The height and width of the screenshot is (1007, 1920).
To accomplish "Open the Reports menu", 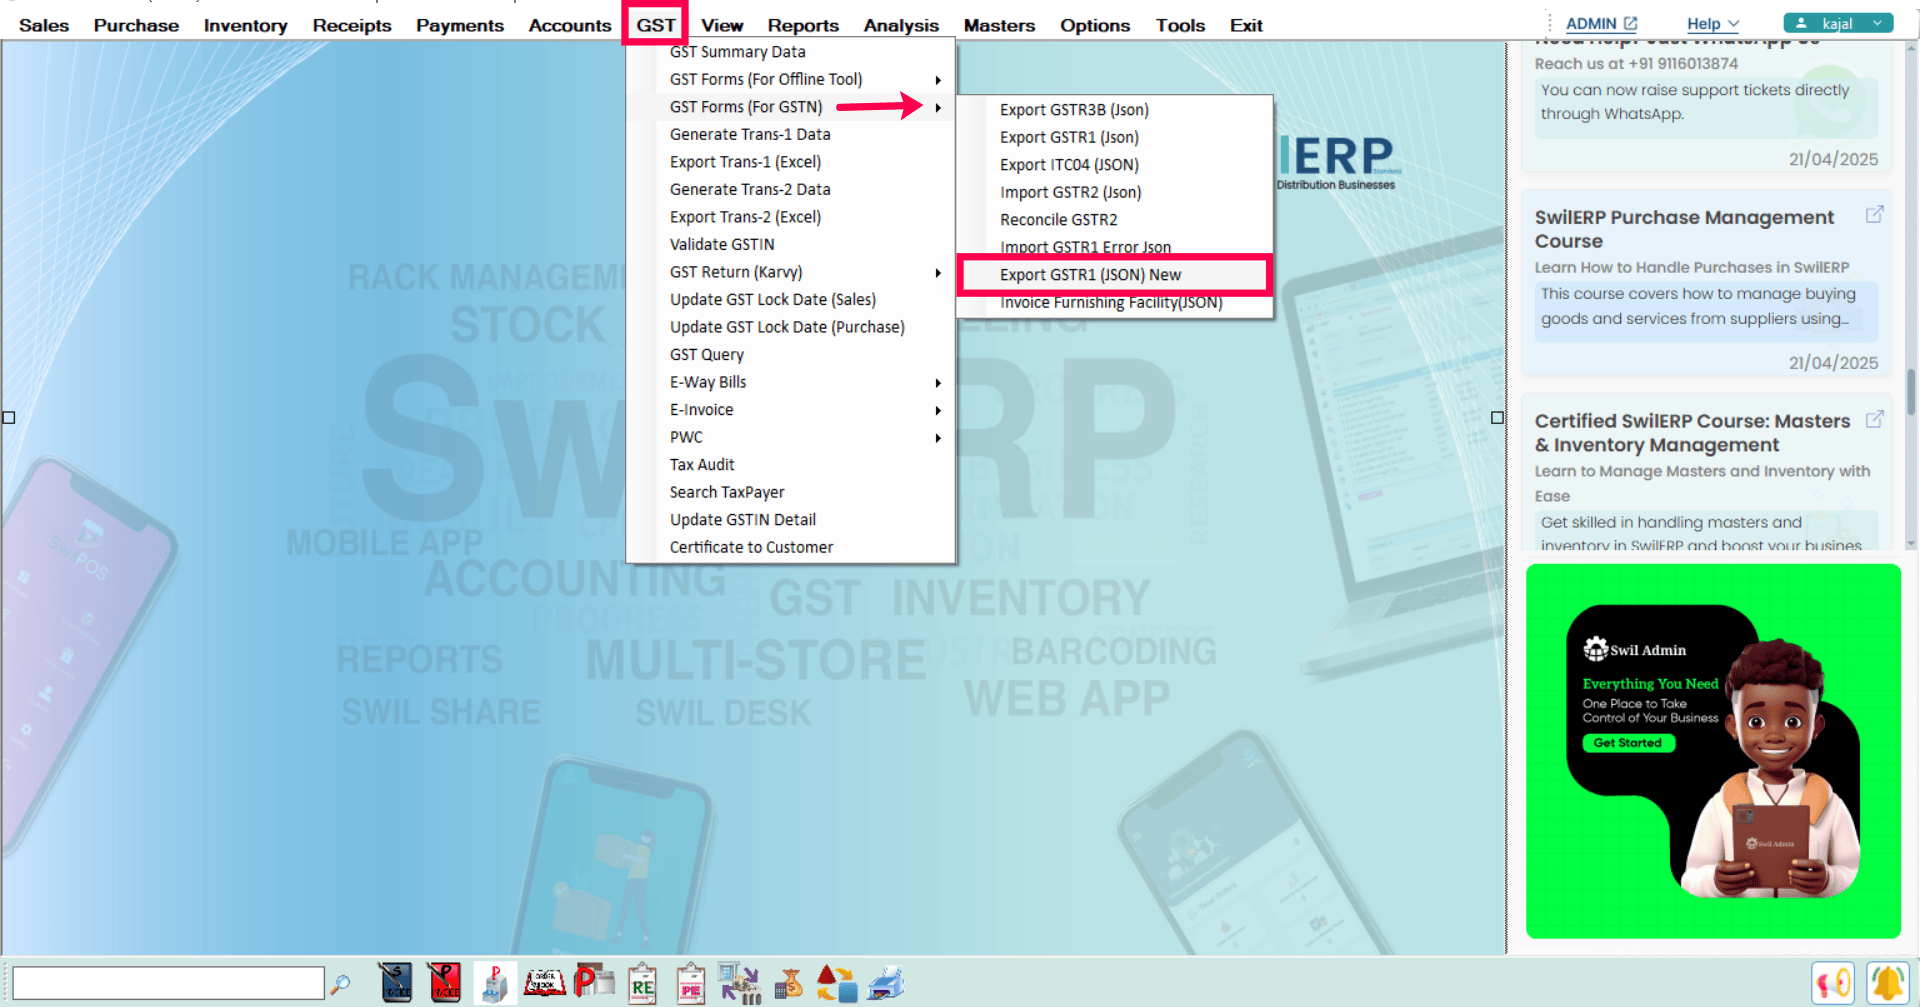I will (x=803, y=25).
